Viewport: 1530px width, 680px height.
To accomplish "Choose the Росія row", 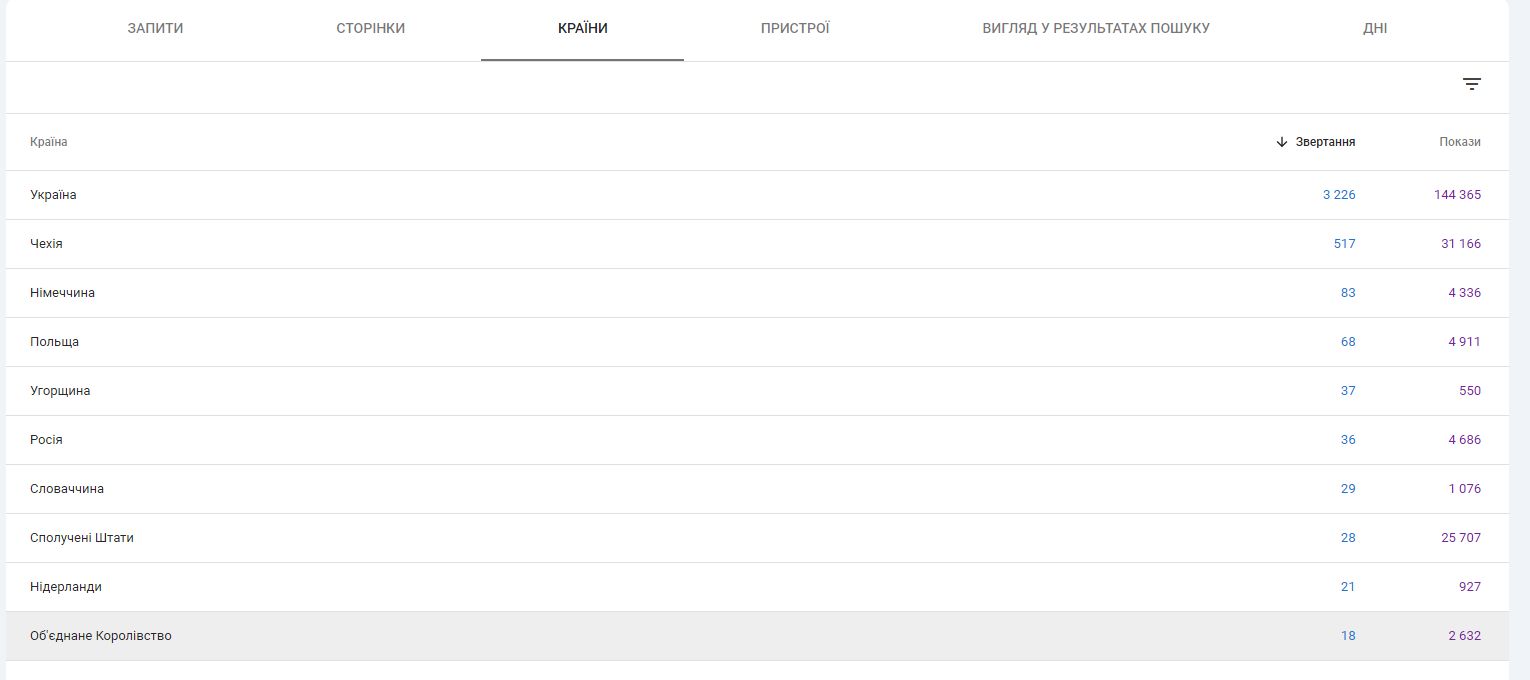I will (46, 440).
